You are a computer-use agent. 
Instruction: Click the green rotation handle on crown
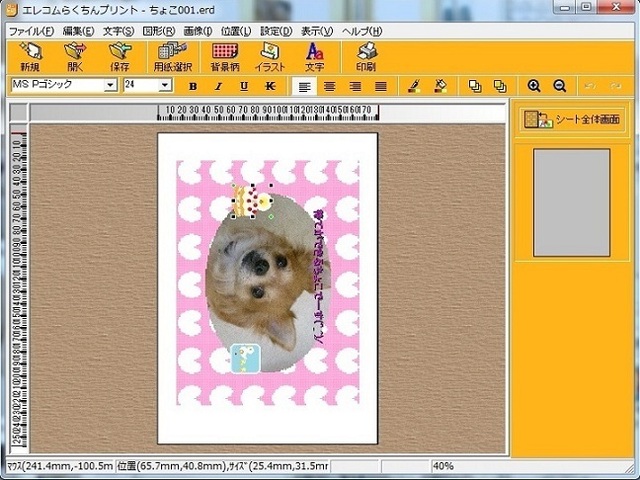click(271, 216)
